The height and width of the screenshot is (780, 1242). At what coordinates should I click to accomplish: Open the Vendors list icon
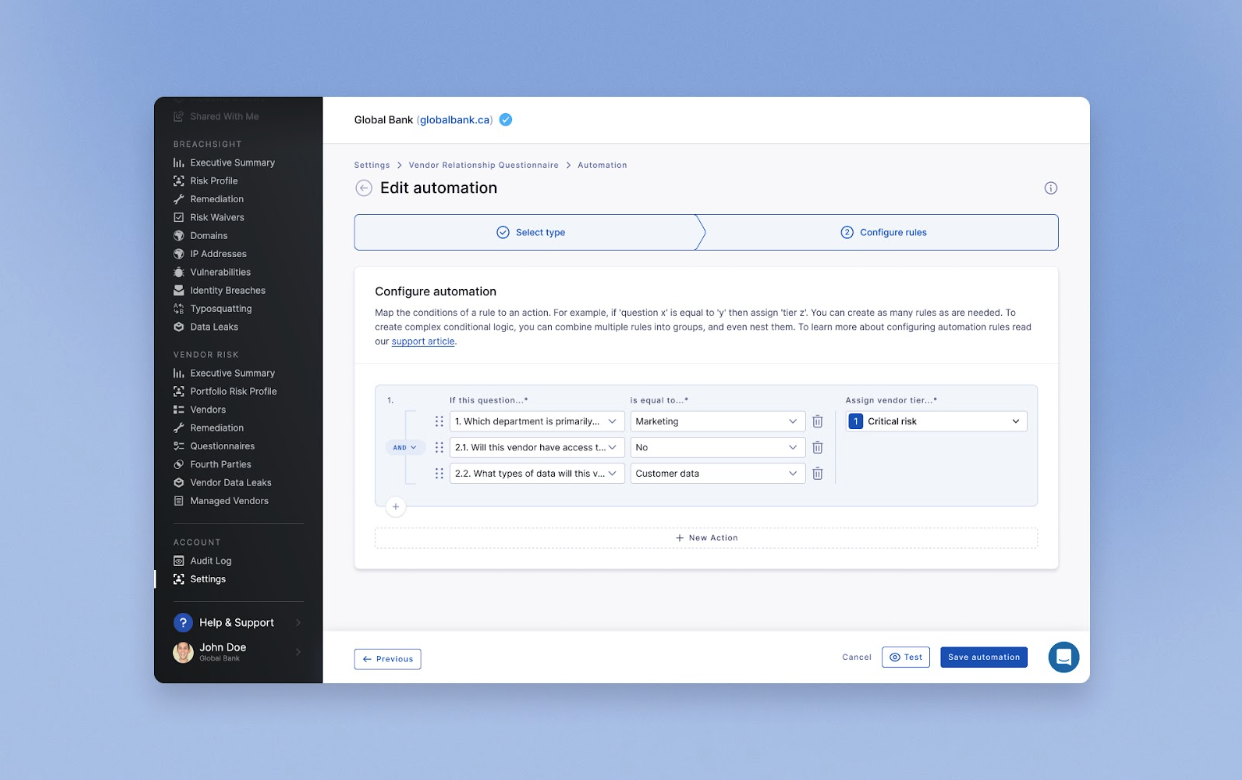179,410
